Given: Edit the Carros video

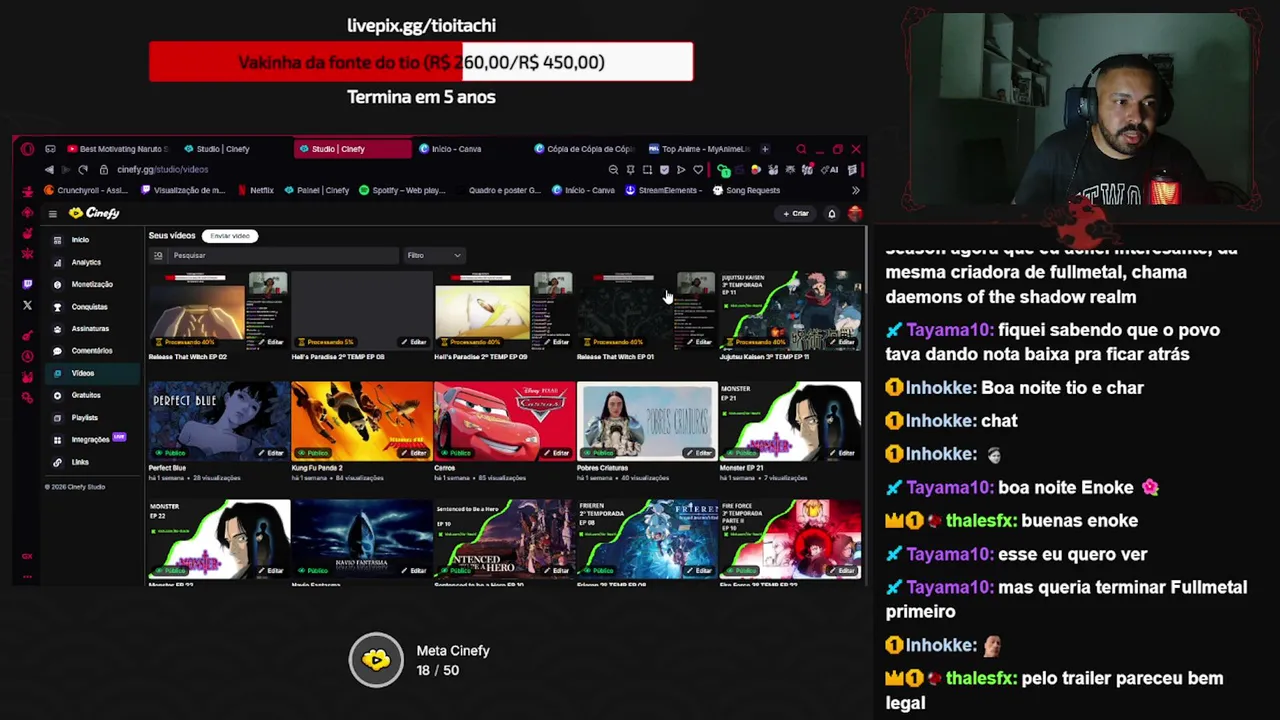Looking at the screenshot, I should click(x=557, y=453).
